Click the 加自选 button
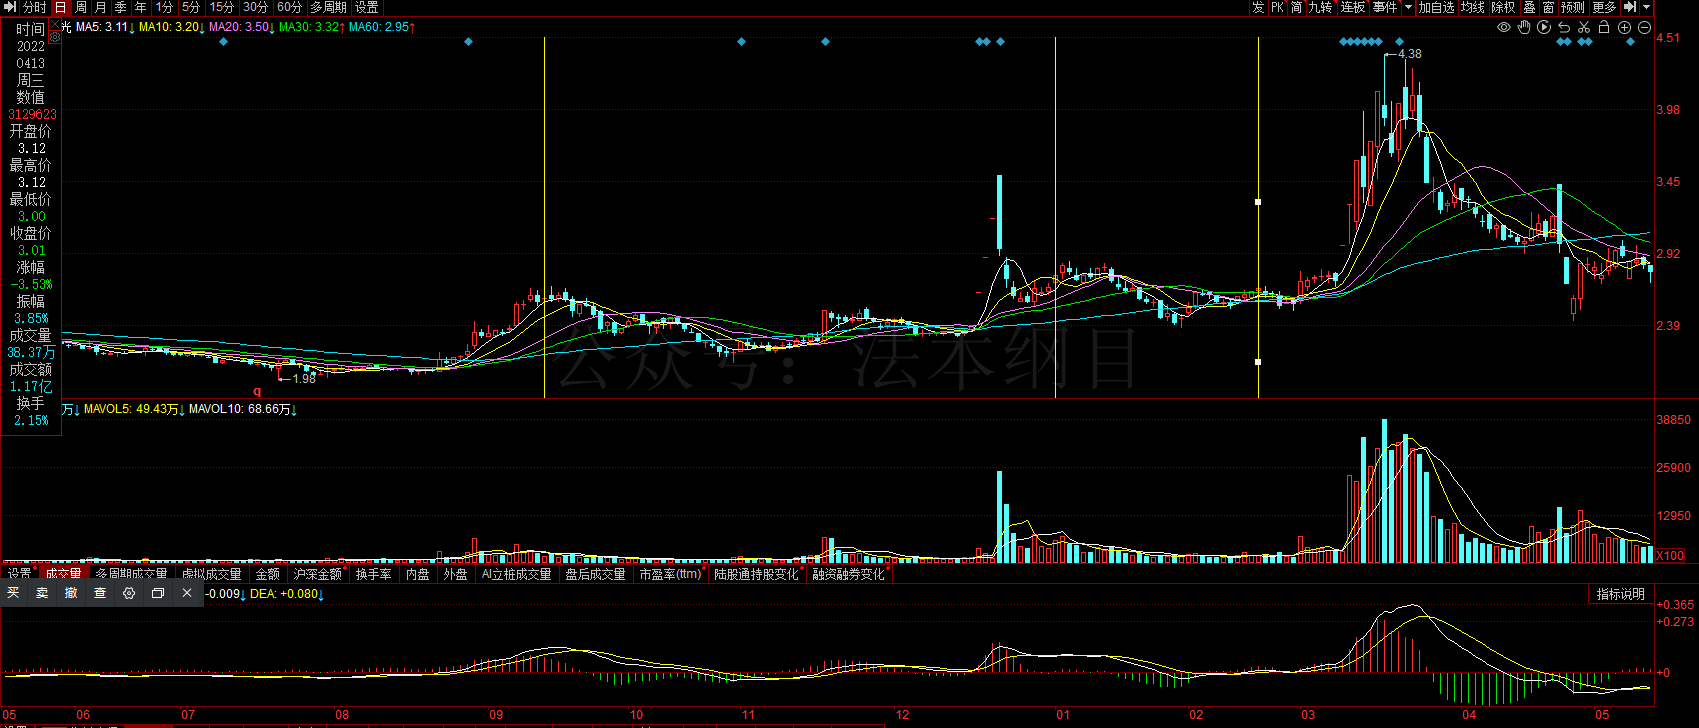1699x728 pixels. tap(1436, 7)
